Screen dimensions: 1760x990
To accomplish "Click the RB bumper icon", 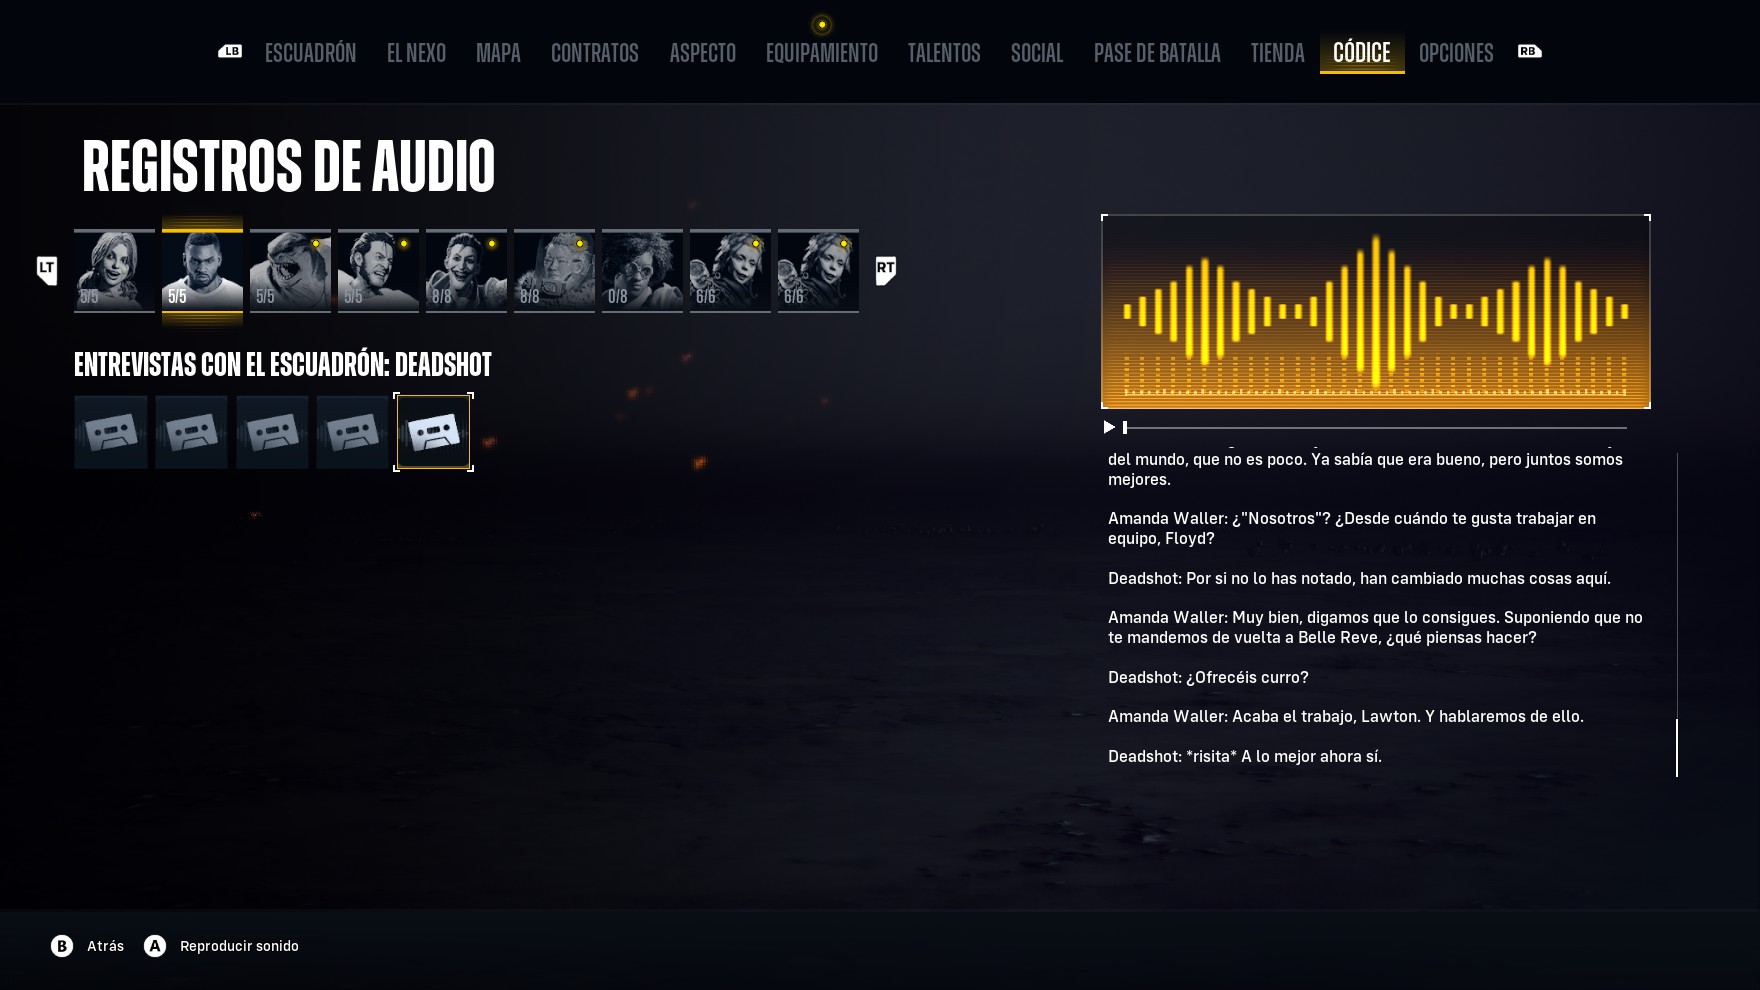I will pos(1529,51).
